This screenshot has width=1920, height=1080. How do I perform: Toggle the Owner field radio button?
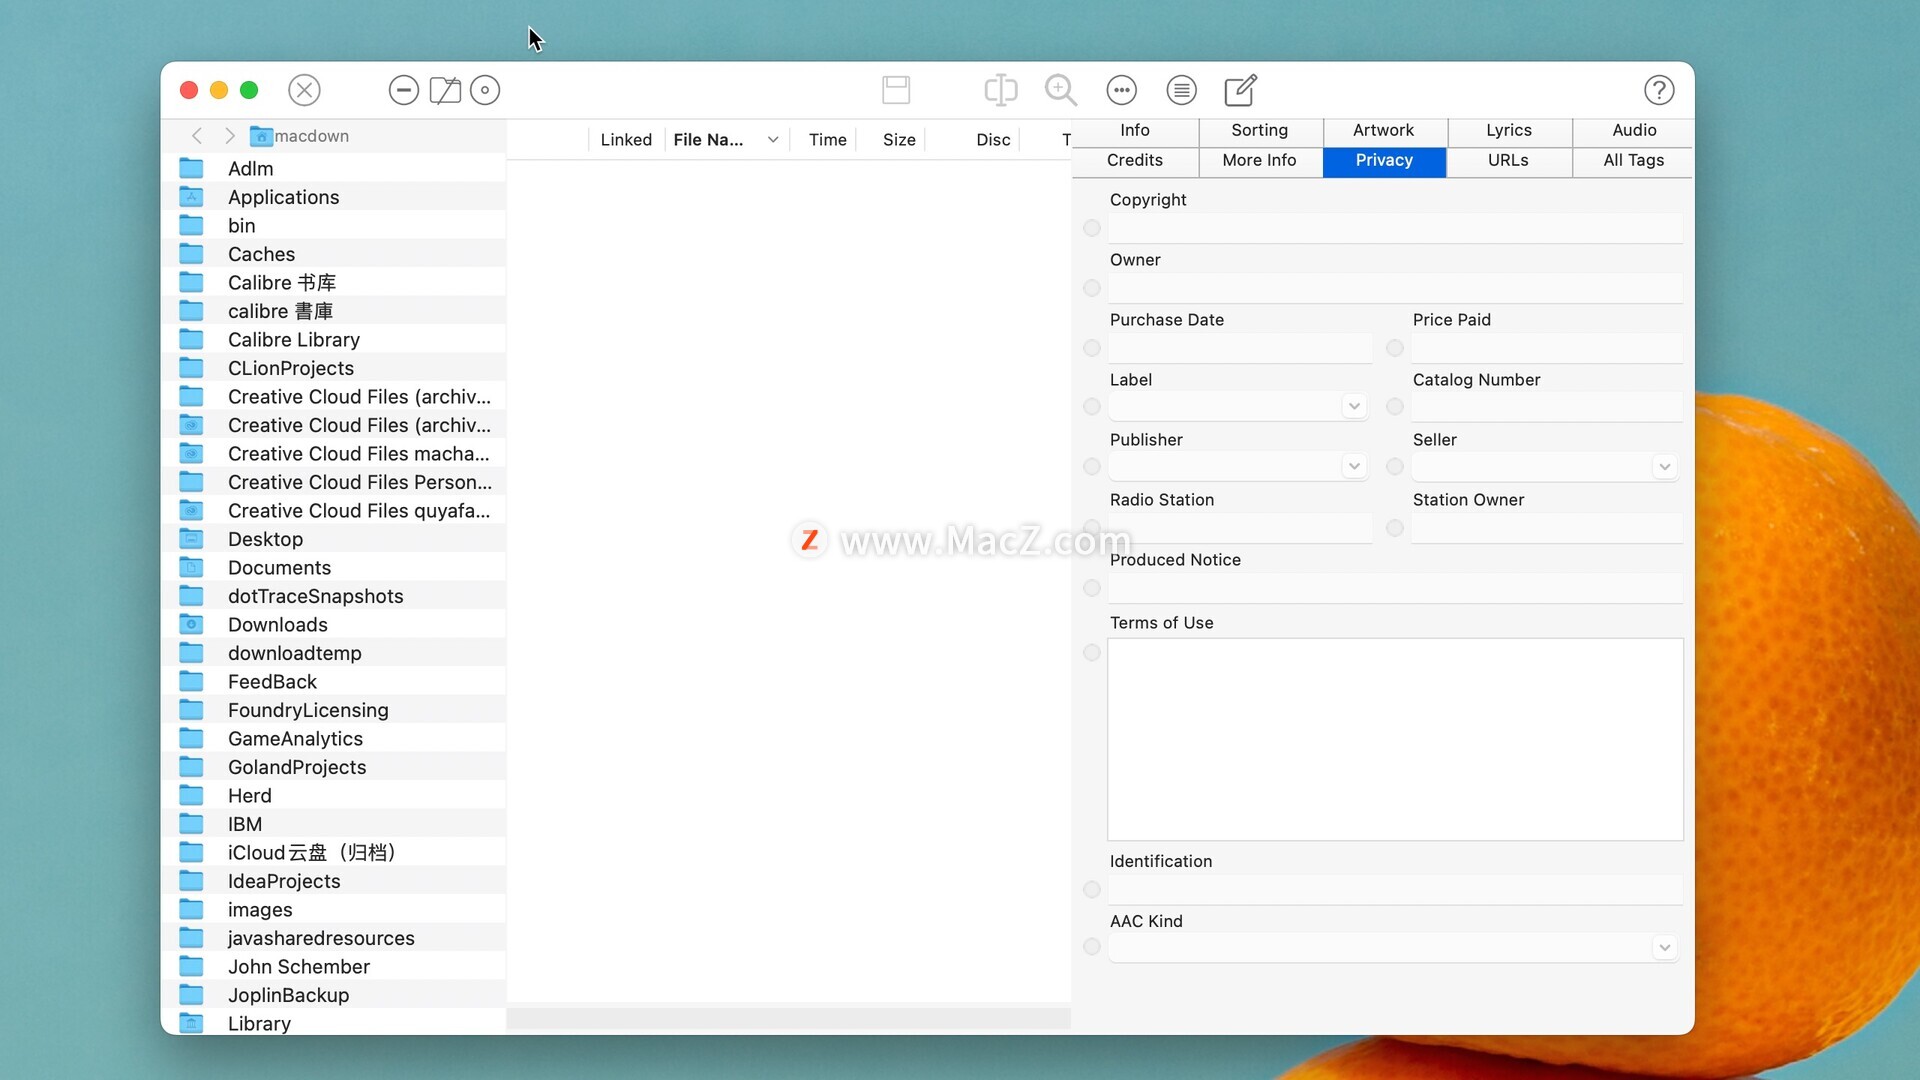click(1092, 288)
